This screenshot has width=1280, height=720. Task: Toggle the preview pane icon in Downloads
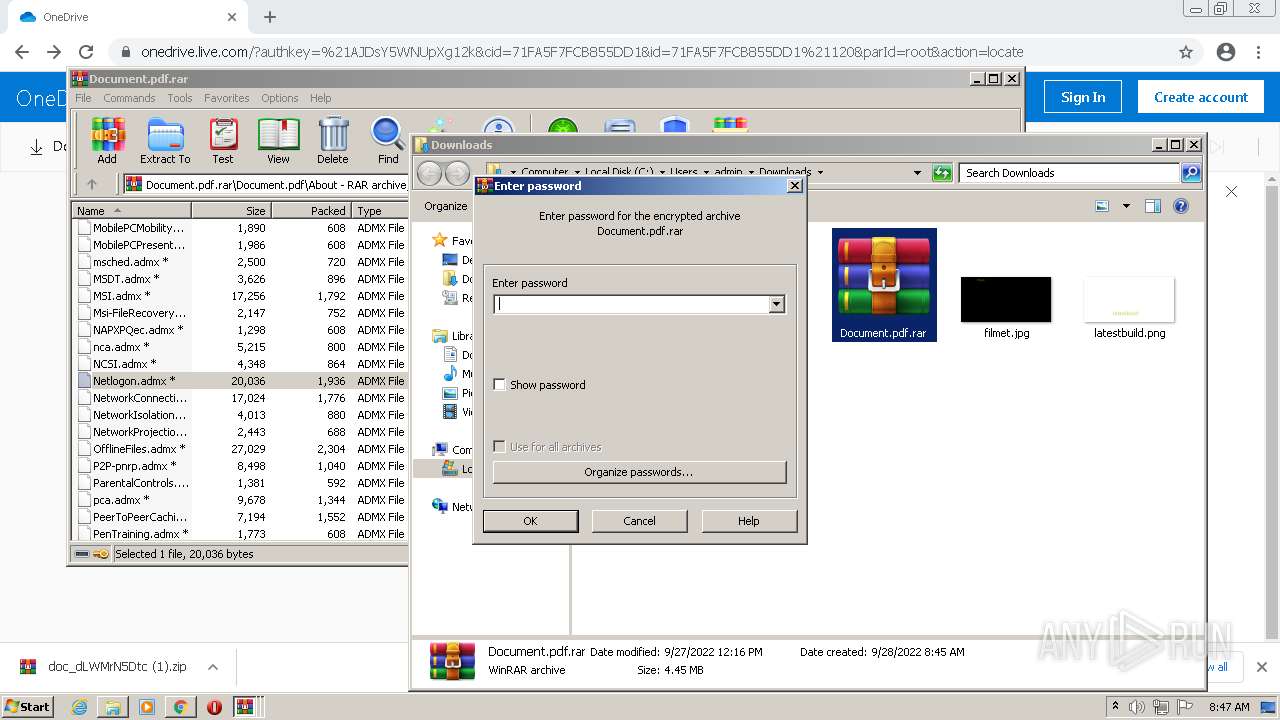click(x=1152, y=206)
